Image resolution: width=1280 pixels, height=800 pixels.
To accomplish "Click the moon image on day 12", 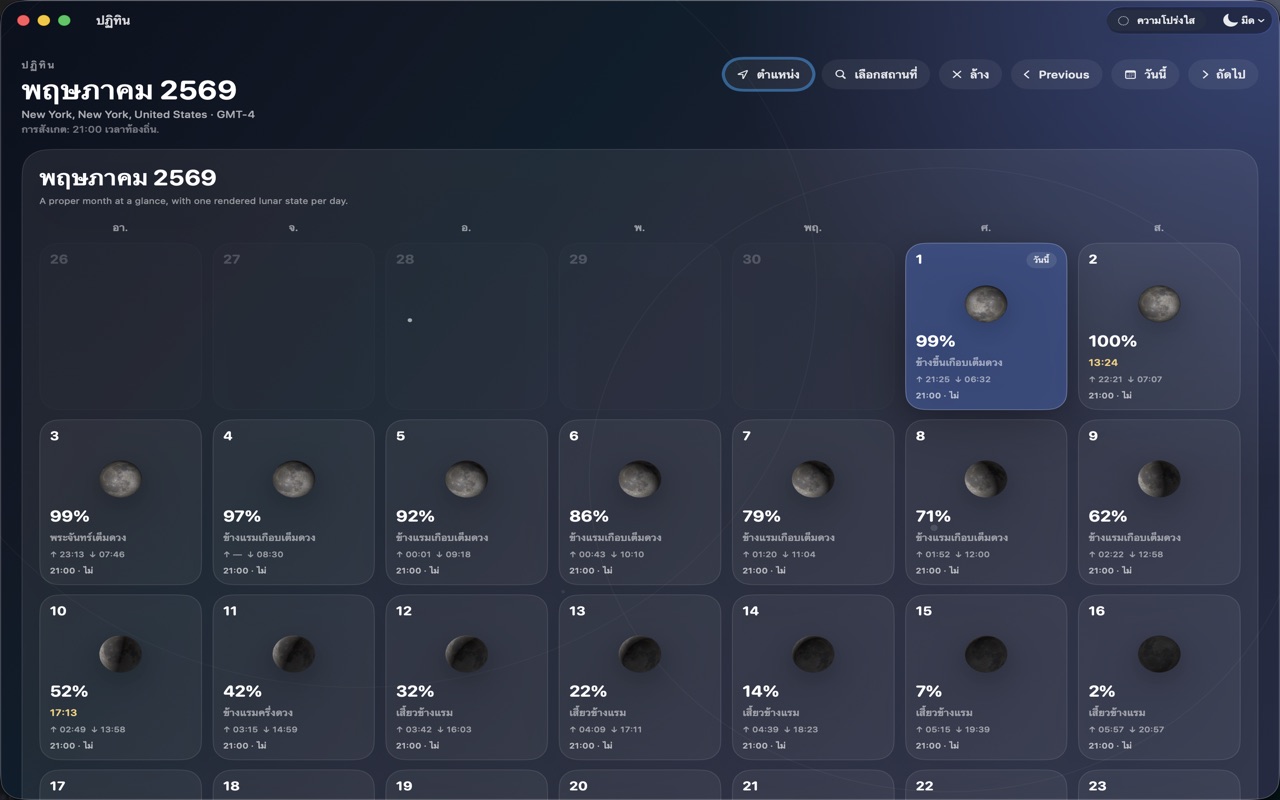I will point(466,654).
